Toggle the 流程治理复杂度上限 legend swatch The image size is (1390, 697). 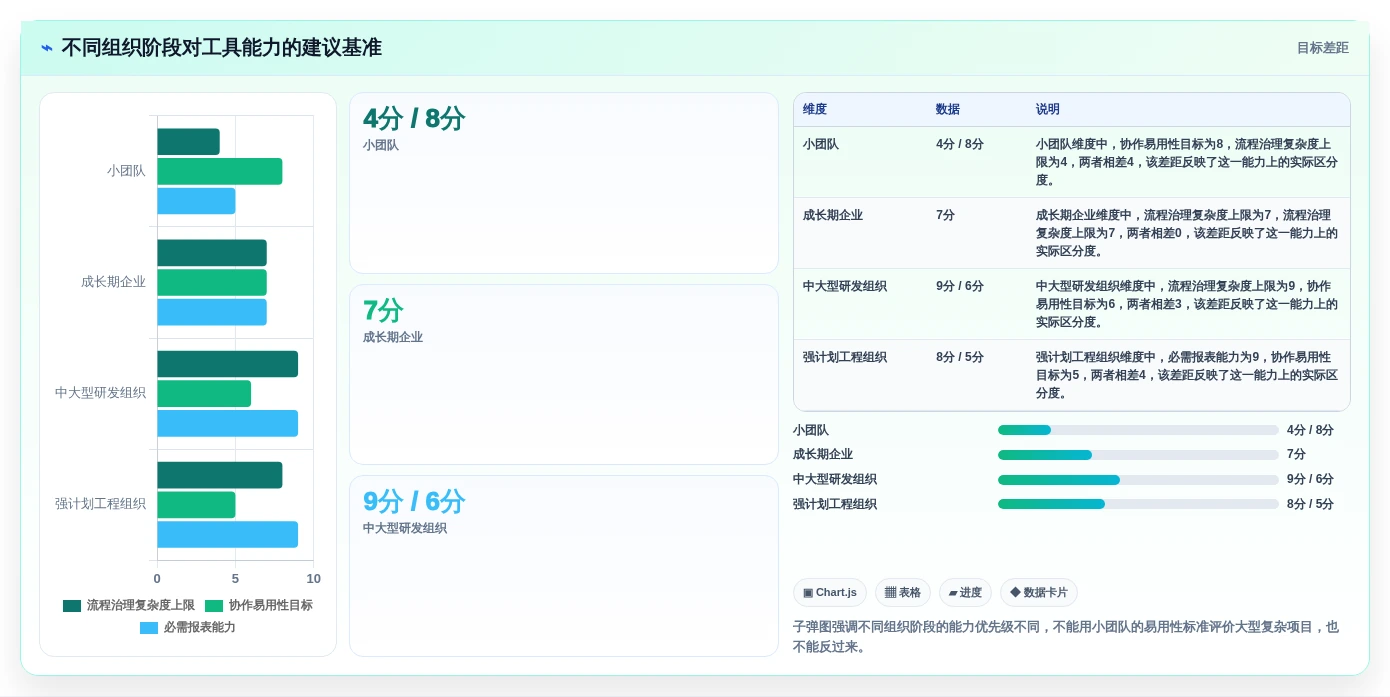click(72, 606)
